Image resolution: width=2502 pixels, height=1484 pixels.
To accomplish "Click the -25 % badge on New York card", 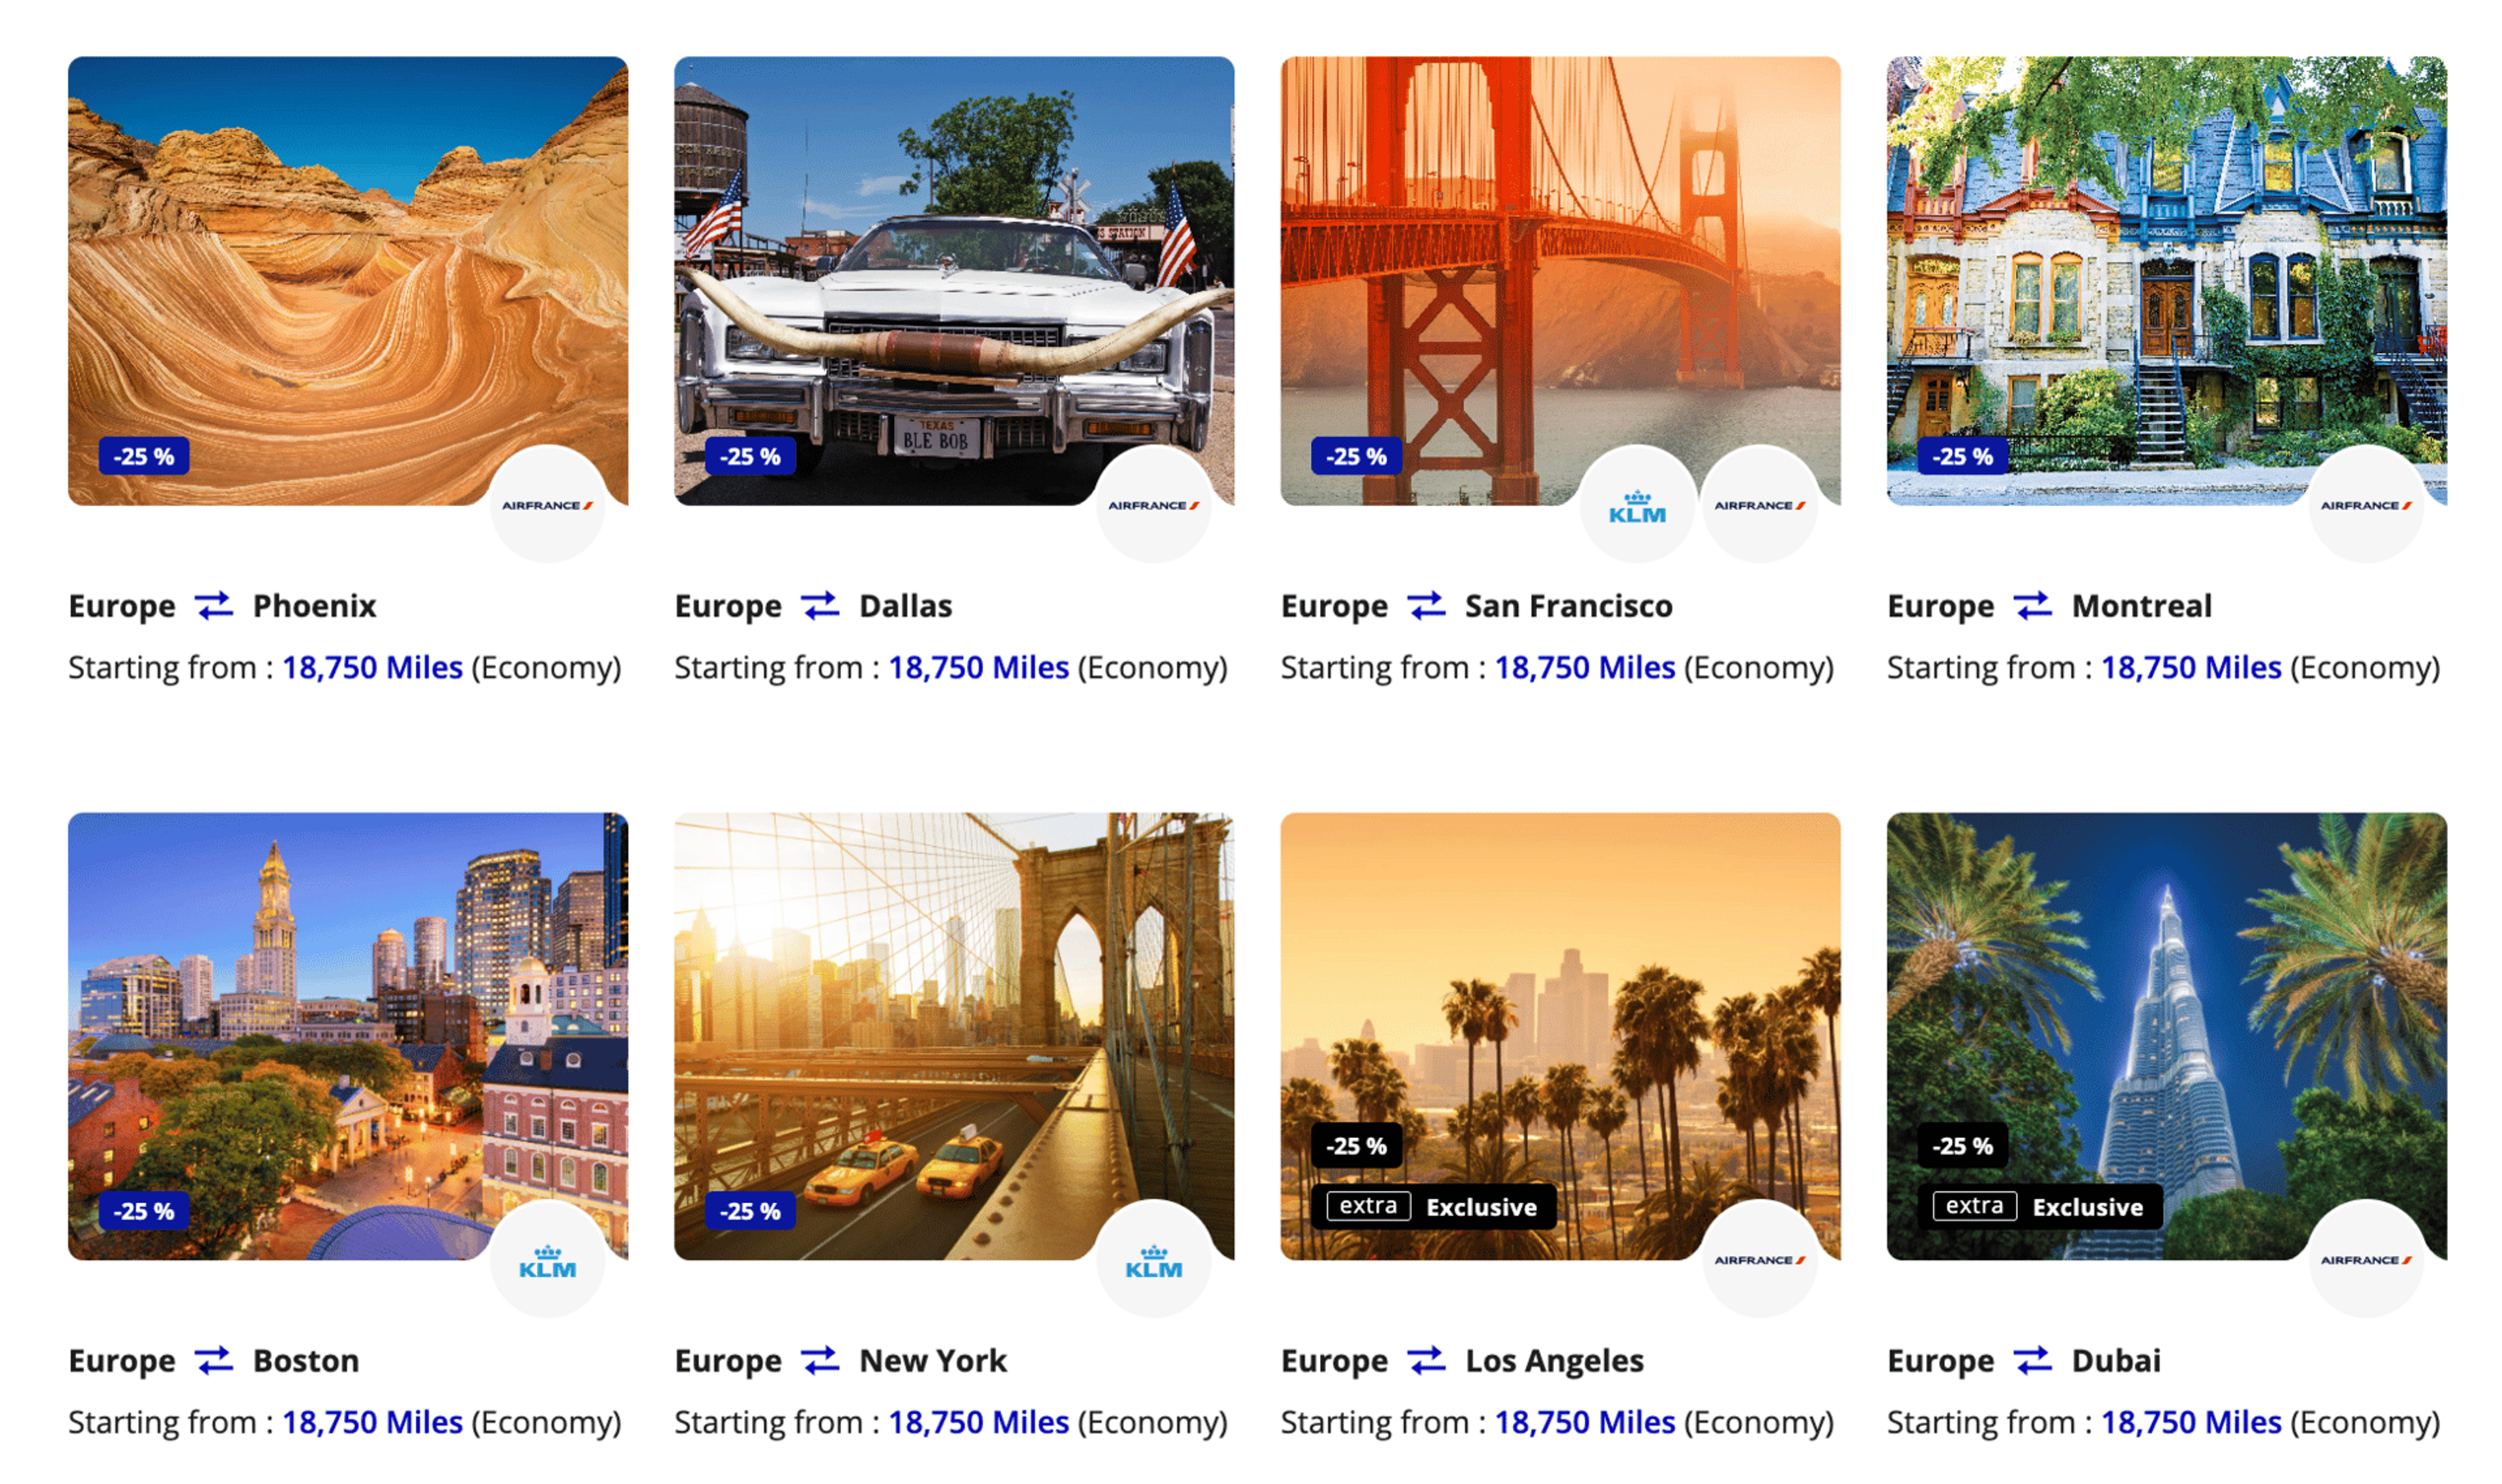I will click(x=751, y=1212).
